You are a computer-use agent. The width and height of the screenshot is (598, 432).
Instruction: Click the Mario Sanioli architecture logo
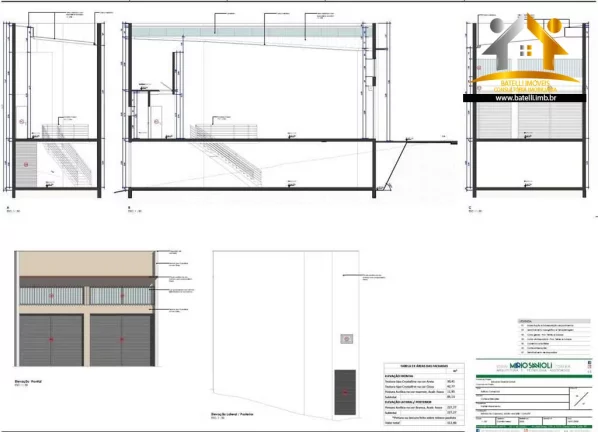pyautogui.click(x=534, y=366)
